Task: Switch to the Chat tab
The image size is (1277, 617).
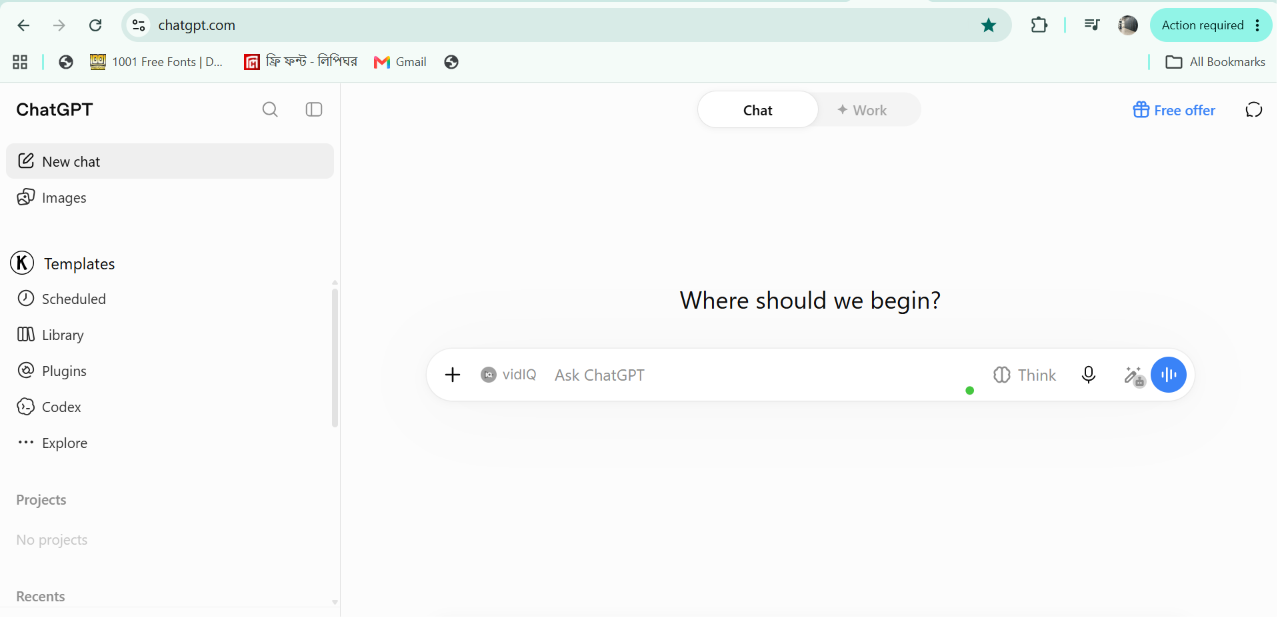Action: [x=758, y=110]
